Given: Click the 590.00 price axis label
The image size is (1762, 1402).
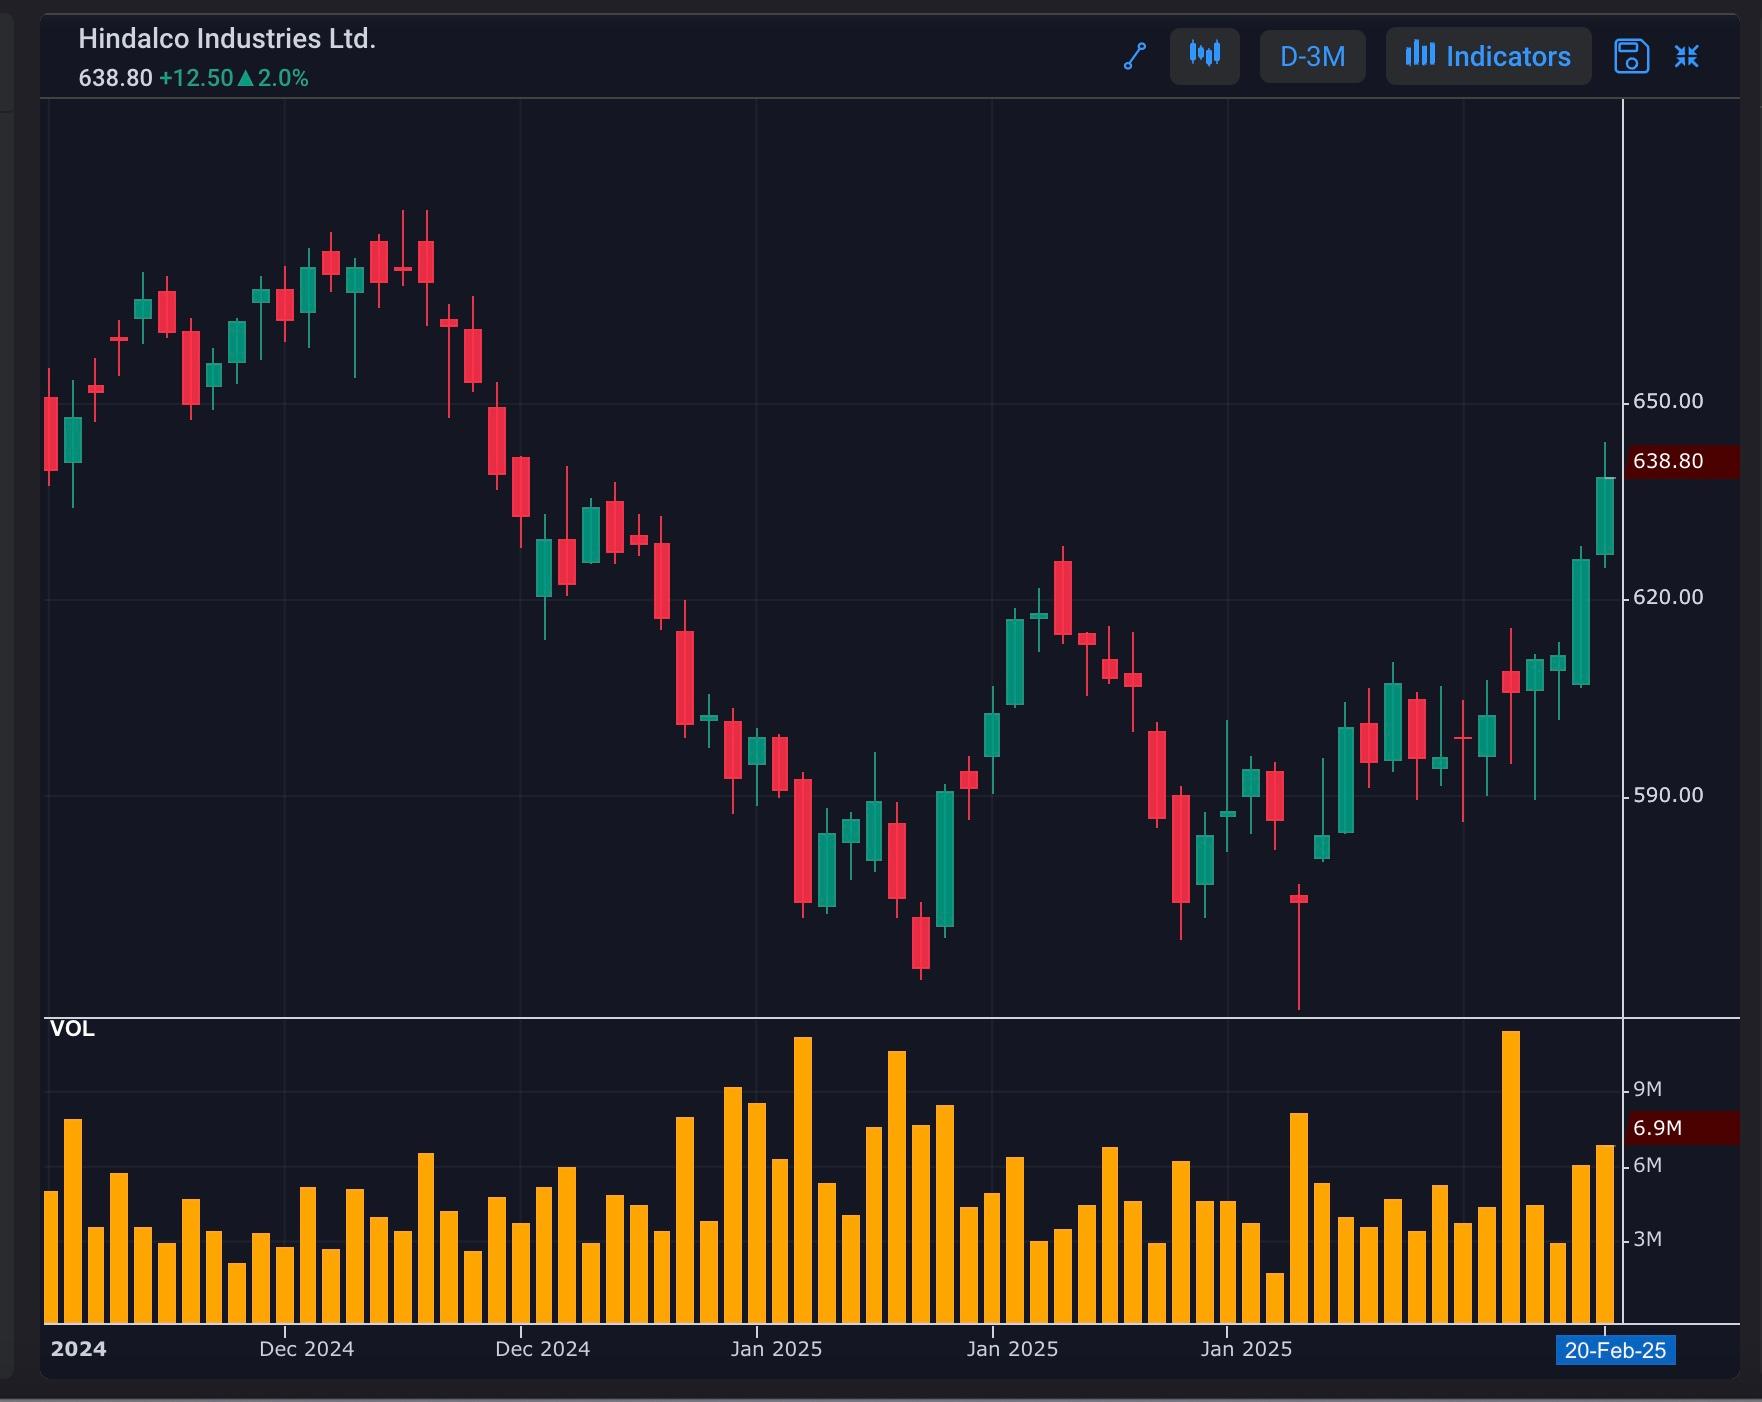Looking at the screenshot, I should (x=1668, y=795).
